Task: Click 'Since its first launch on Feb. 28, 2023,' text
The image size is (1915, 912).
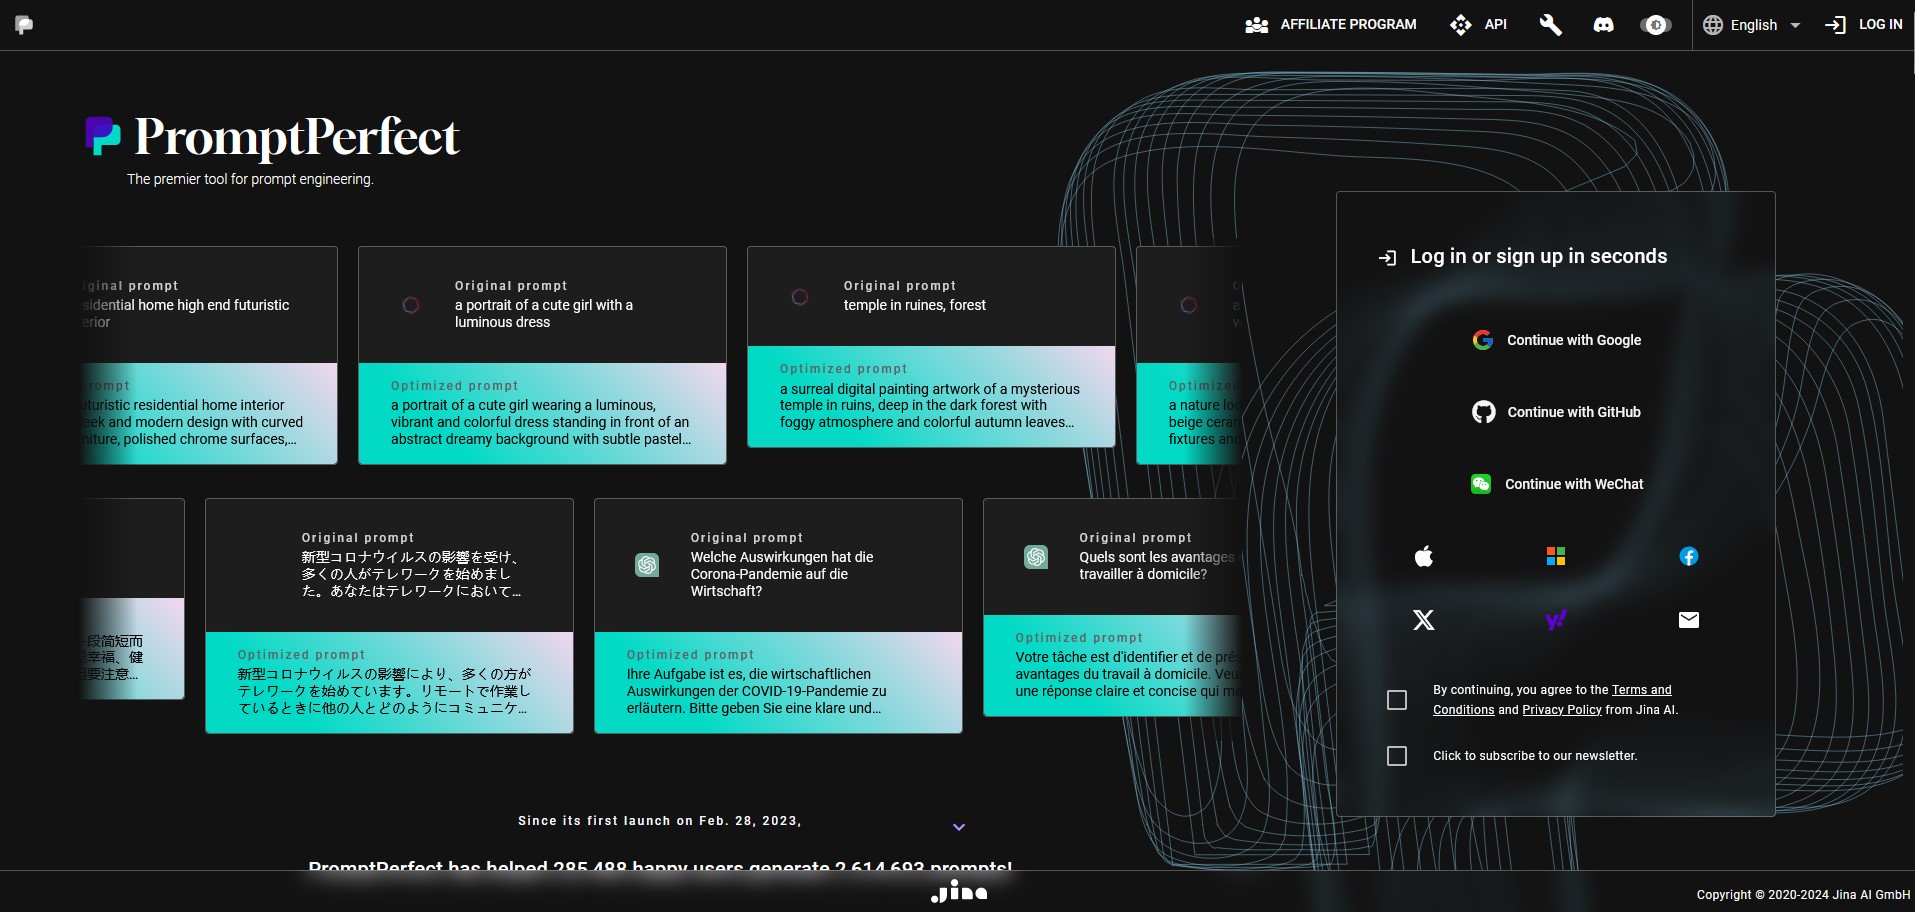Action: tap(659, 821)
